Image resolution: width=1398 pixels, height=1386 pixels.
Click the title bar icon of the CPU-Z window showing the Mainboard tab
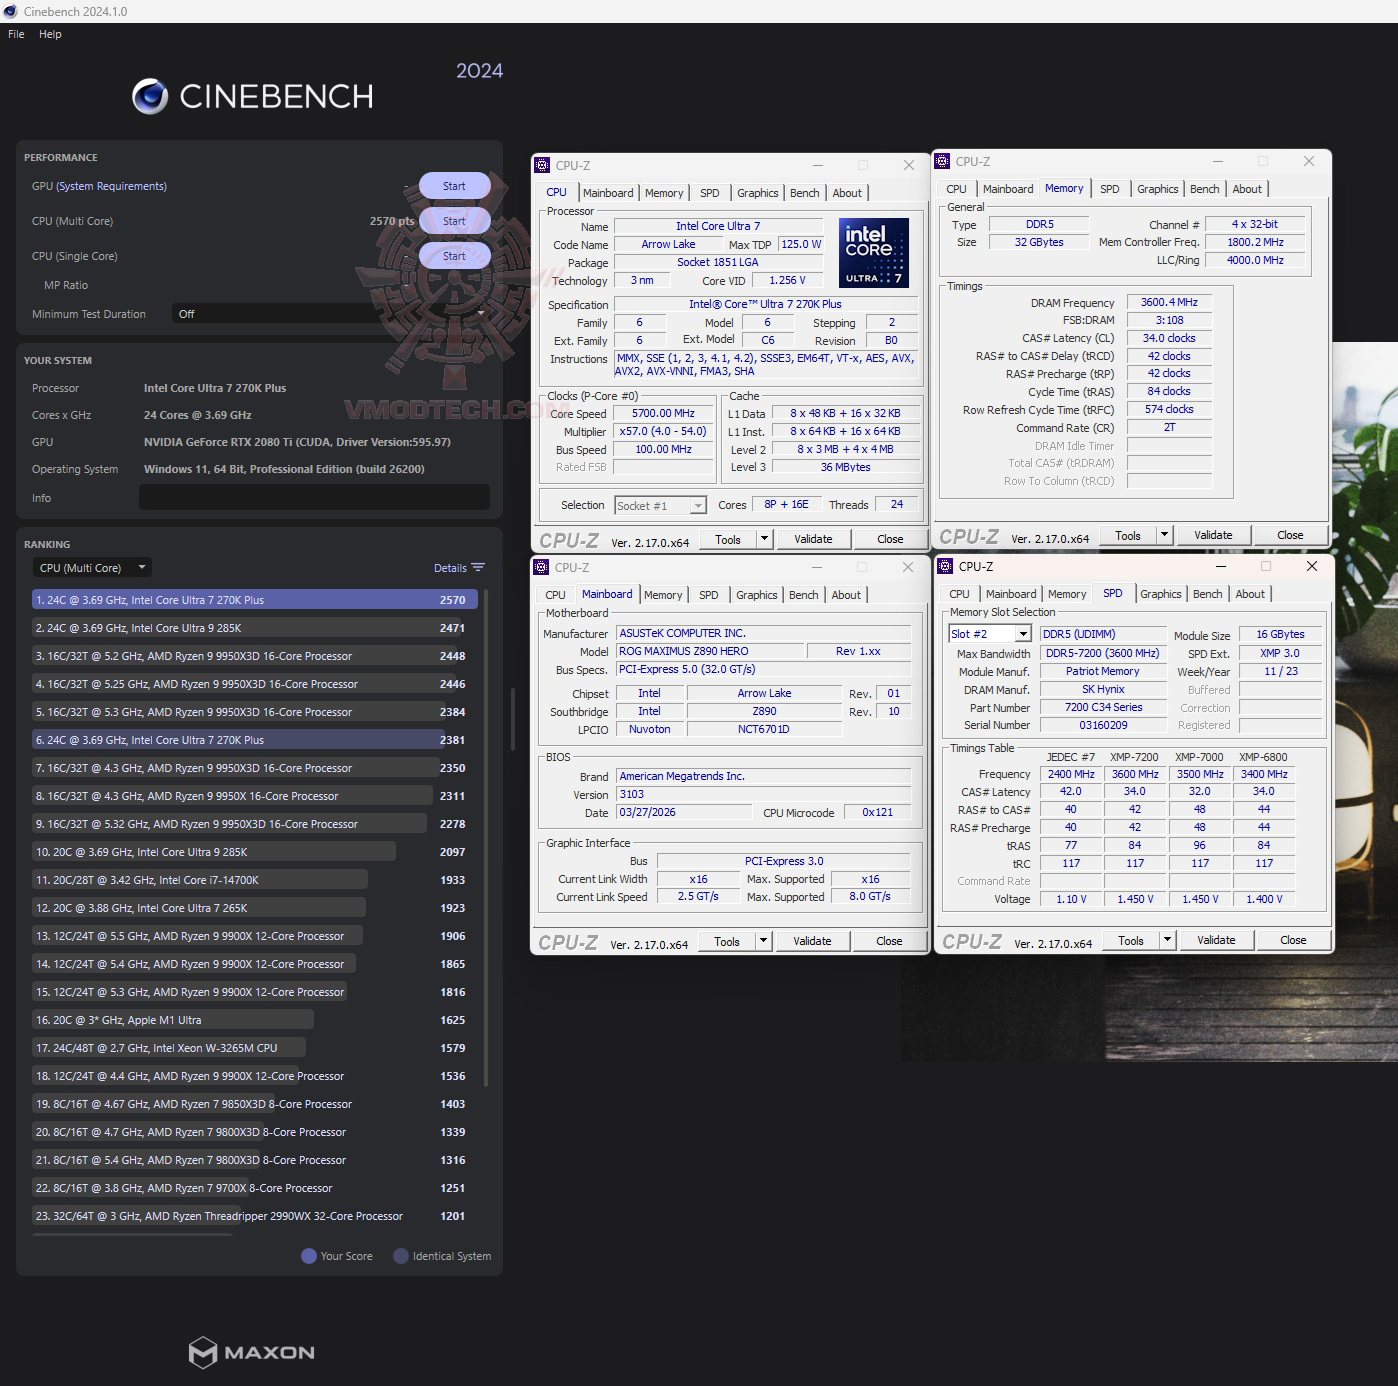pyautogui.click(x=541, y=568)
